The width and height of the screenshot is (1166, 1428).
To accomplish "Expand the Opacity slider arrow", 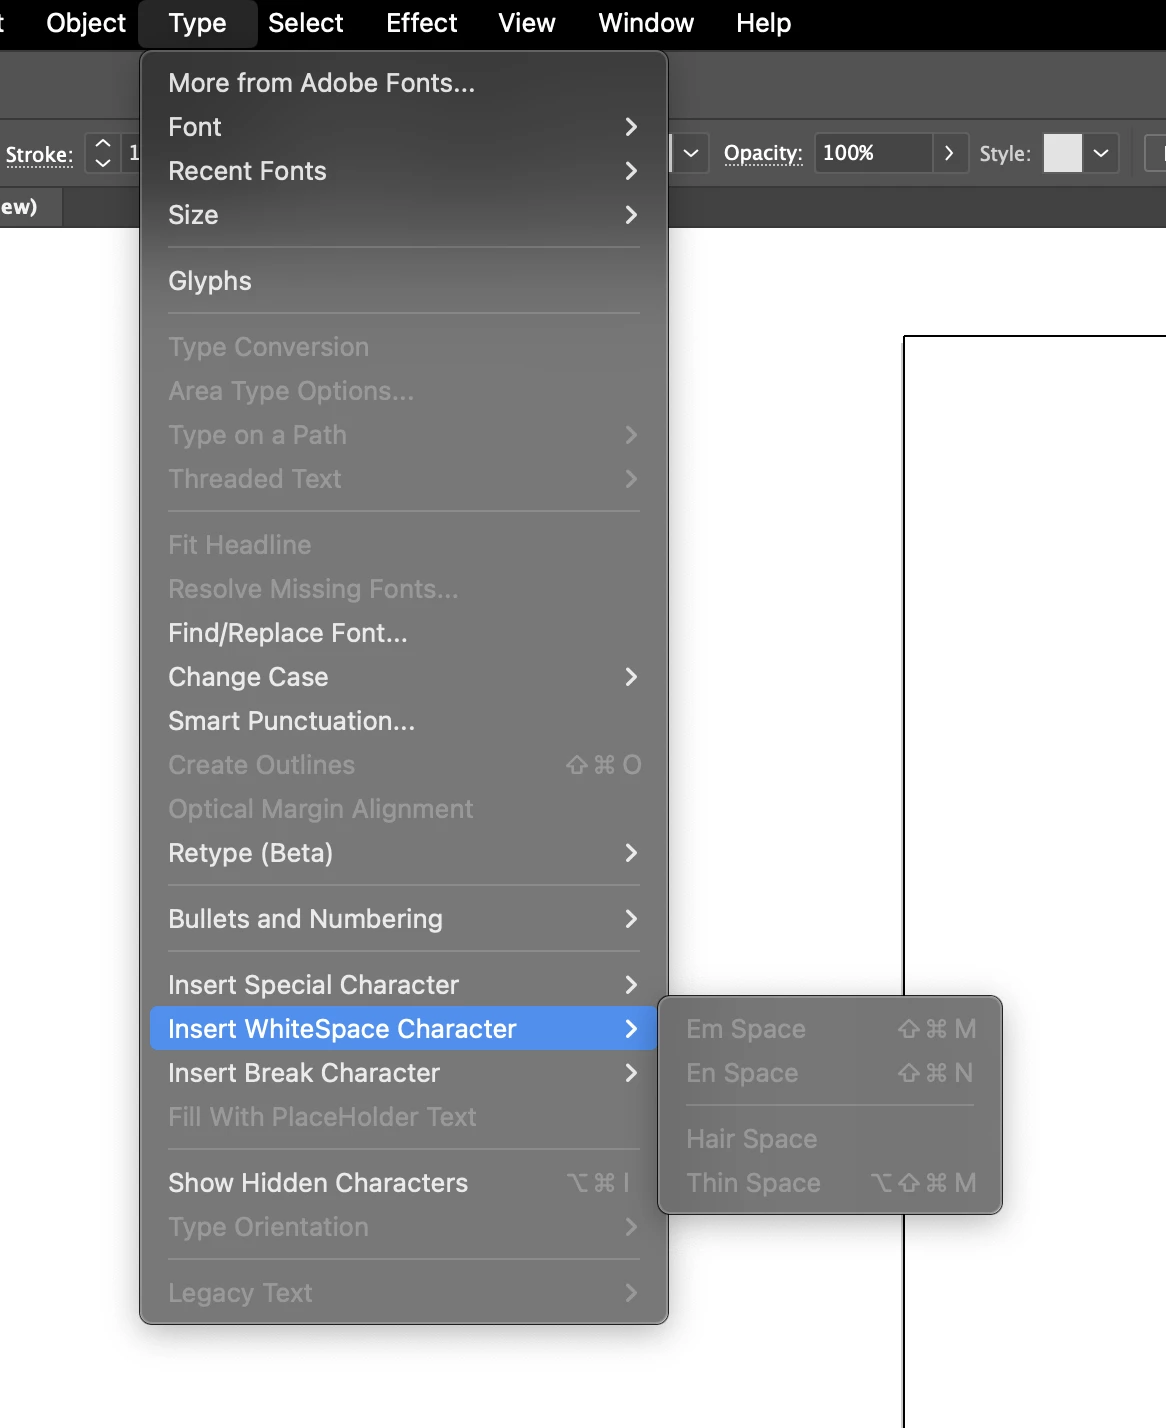I will (x=949, y=153).
